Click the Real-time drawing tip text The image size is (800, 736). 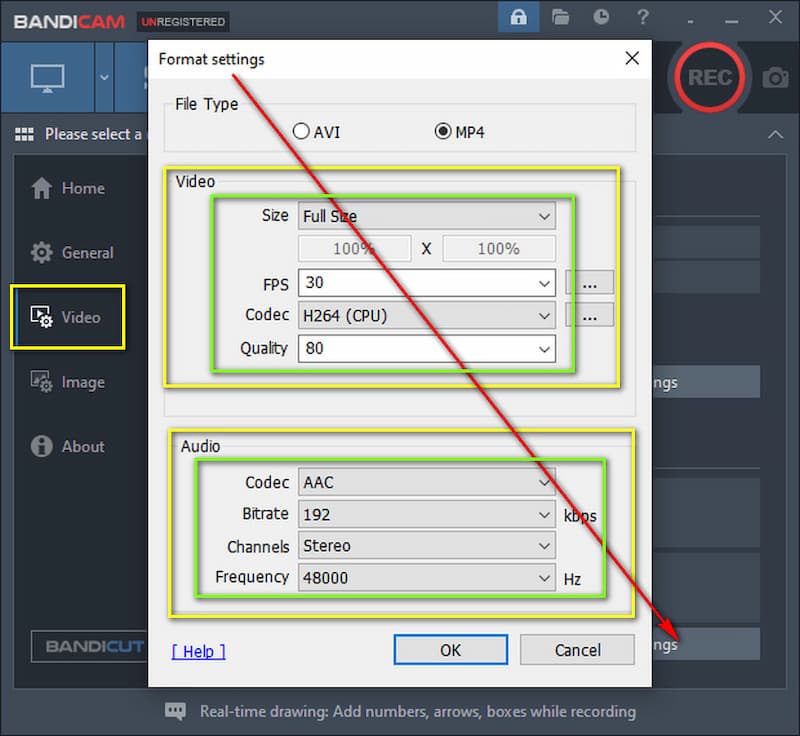(x=418, y=712)
